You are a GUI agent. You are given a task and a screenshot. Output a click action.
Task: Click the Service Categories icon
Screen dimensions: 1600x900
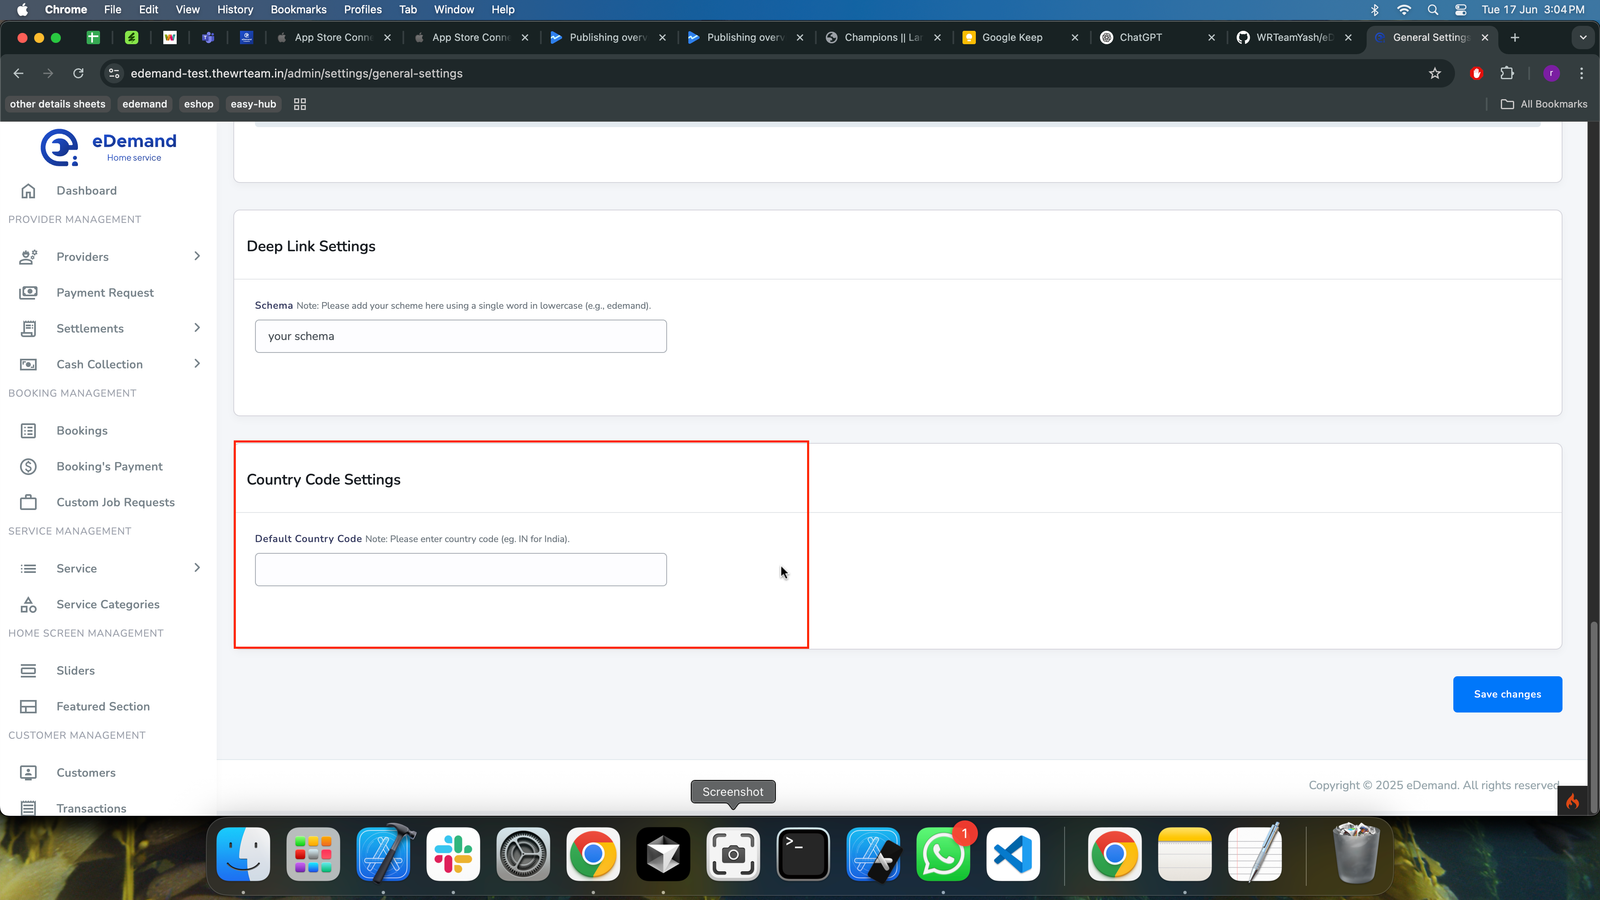(28, 604)
